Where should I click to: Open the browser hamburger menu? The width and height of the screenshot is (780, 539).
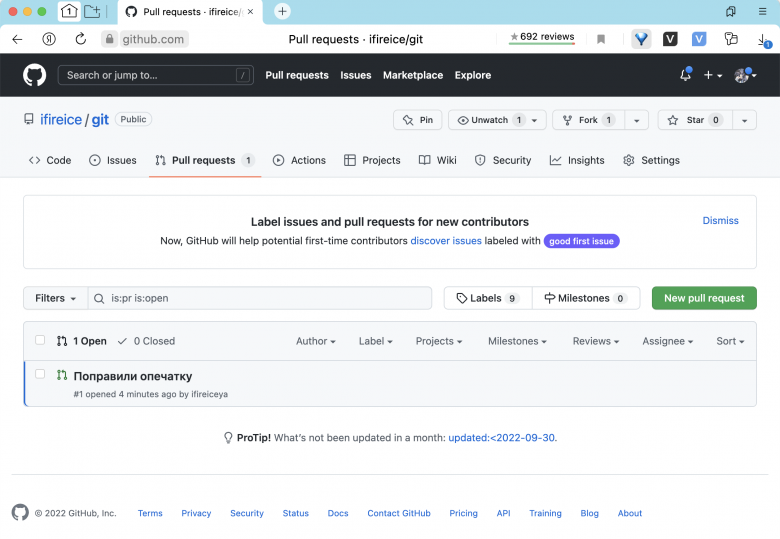pos(762,11)
